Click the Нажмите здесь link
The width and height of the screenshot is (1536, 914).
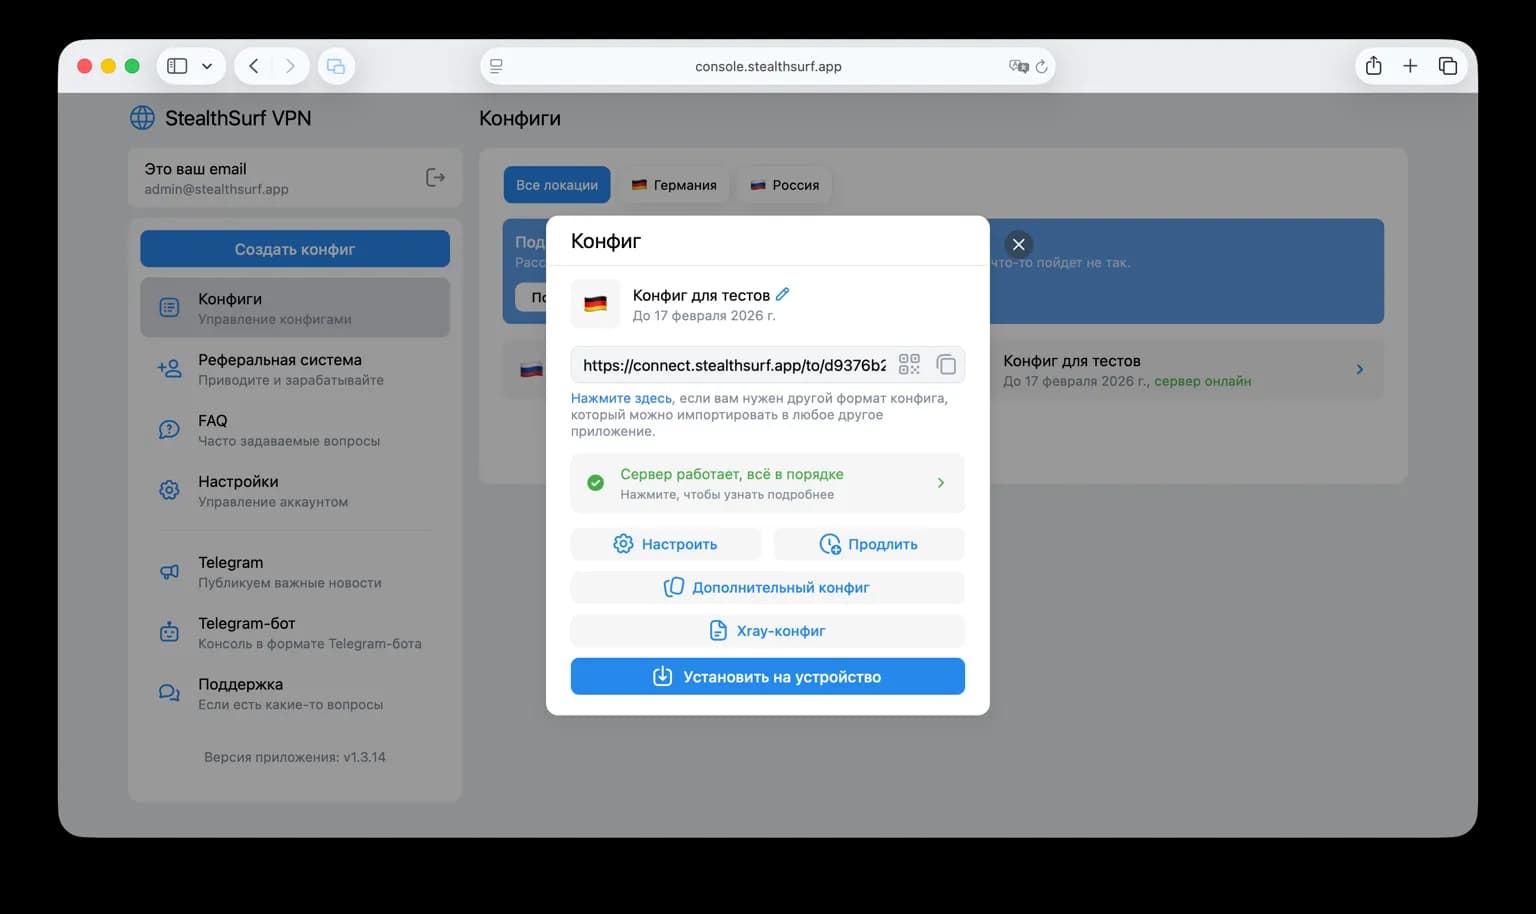(x=621, y=398)
